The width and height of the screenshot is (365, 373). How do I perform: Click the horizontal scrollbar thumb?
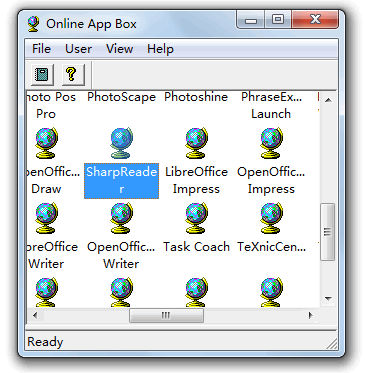click(x=166, y=315)
